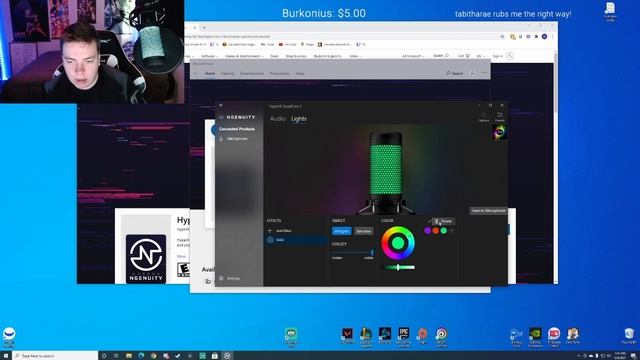Open the Deals tab in Microsoft Store

300,73
